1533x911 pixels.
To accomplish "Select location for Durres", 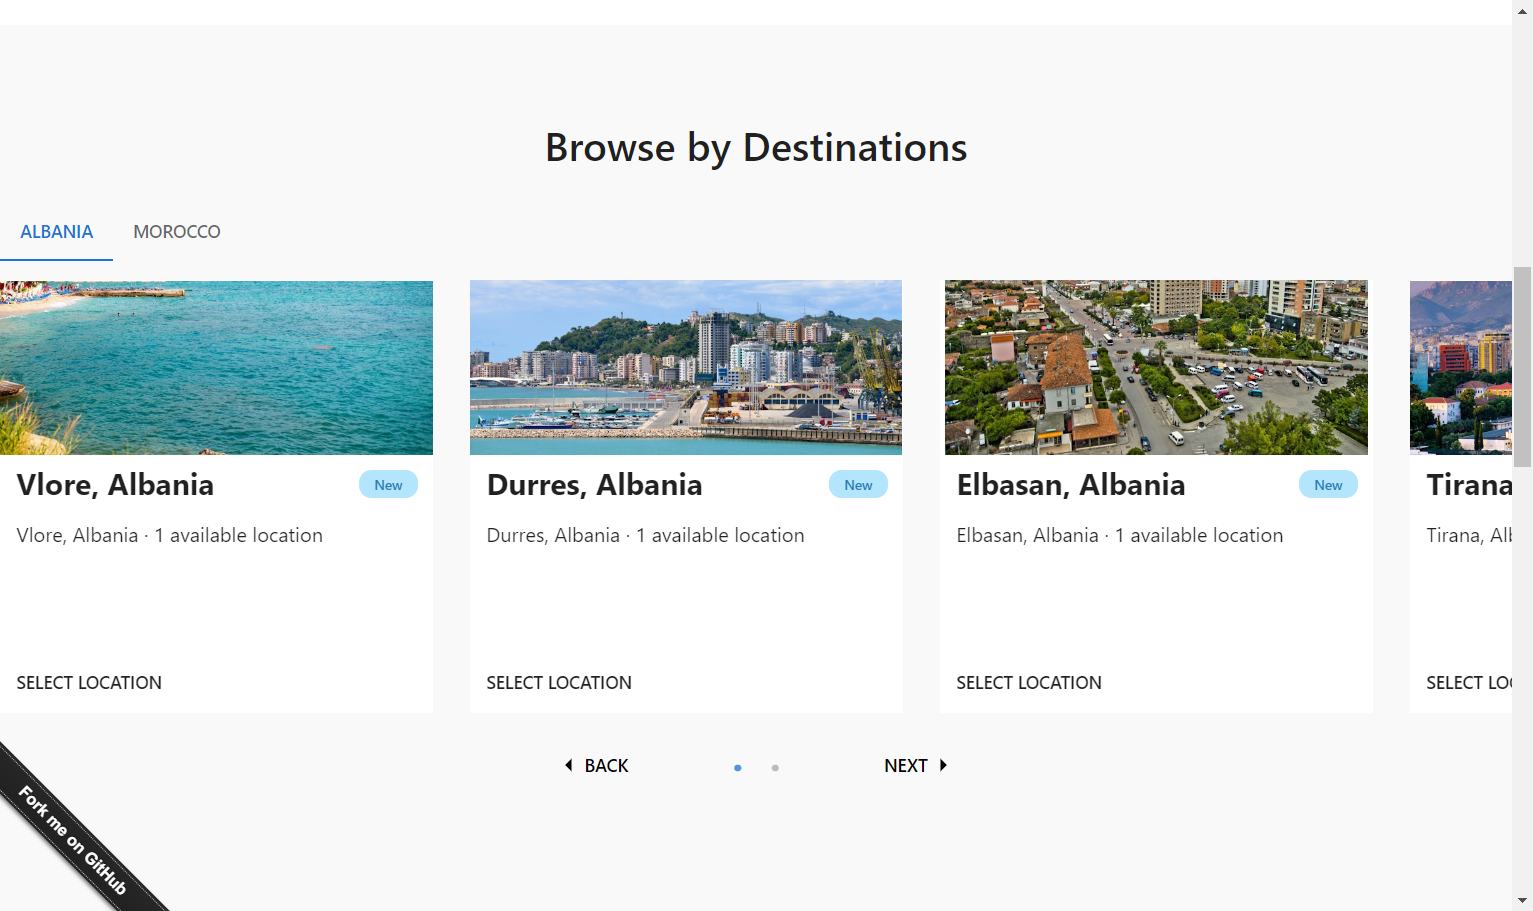I will click(559, 683).
